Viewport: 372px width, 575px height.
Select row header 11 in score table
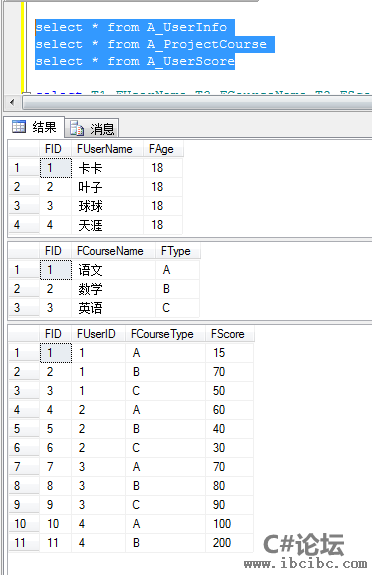[24, 543]
